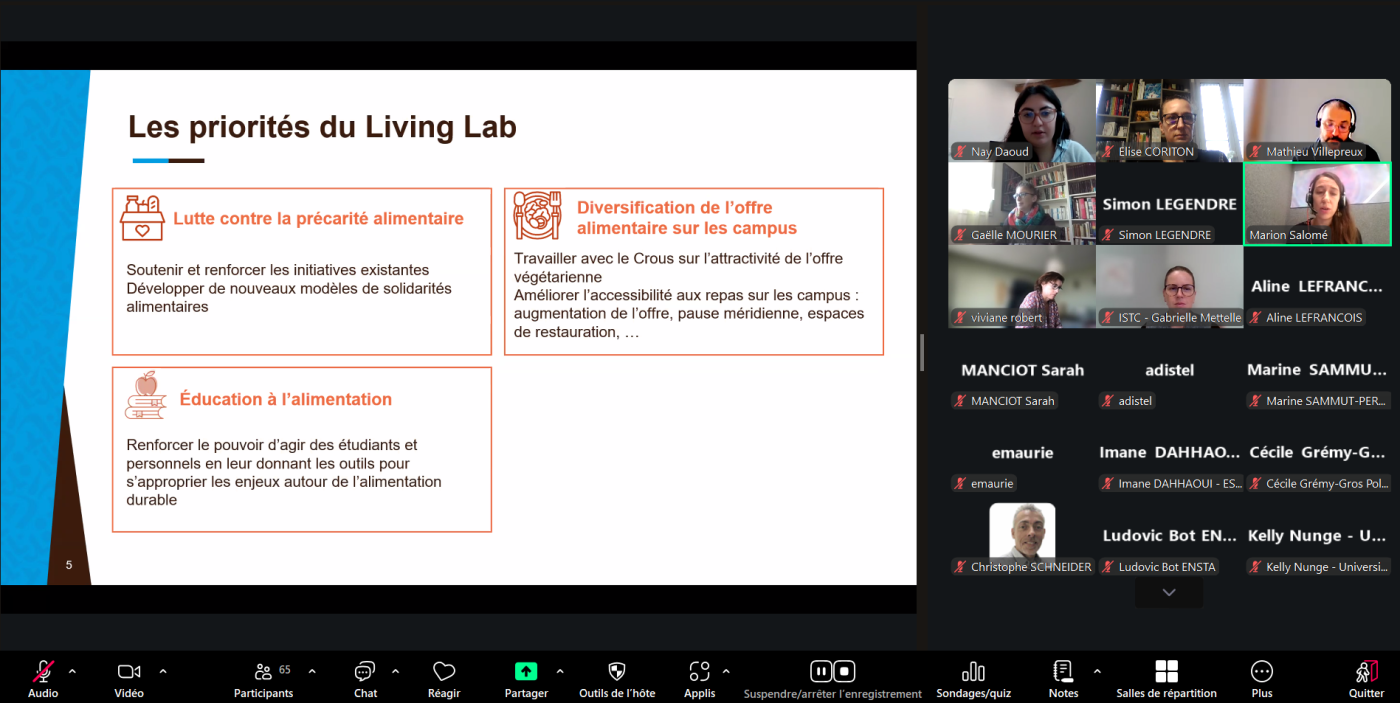Expand audio options arrow next to Audio
Screen dimensions: 1400x703
point(72,671)
